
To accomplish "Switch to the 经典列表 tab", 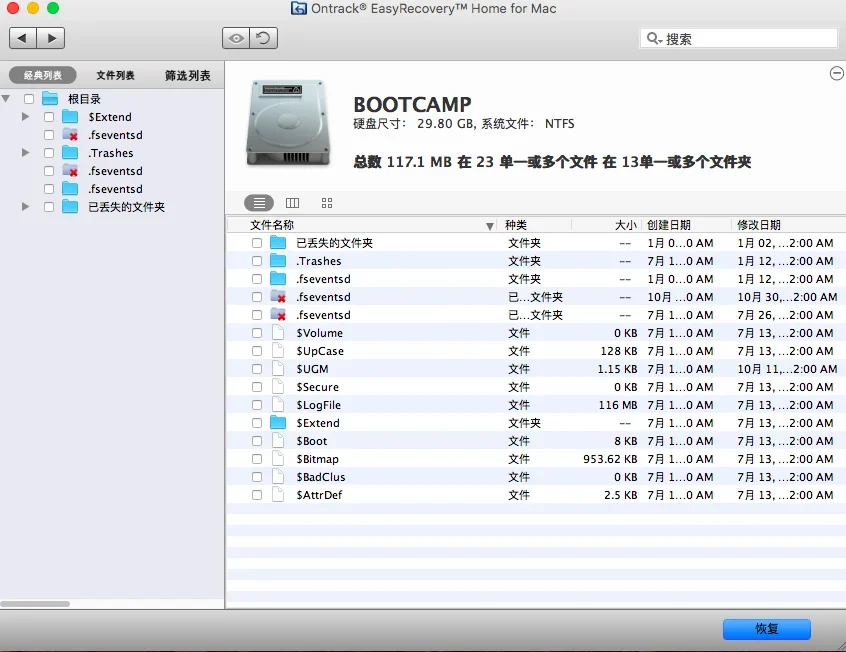I will click(43, 75).
